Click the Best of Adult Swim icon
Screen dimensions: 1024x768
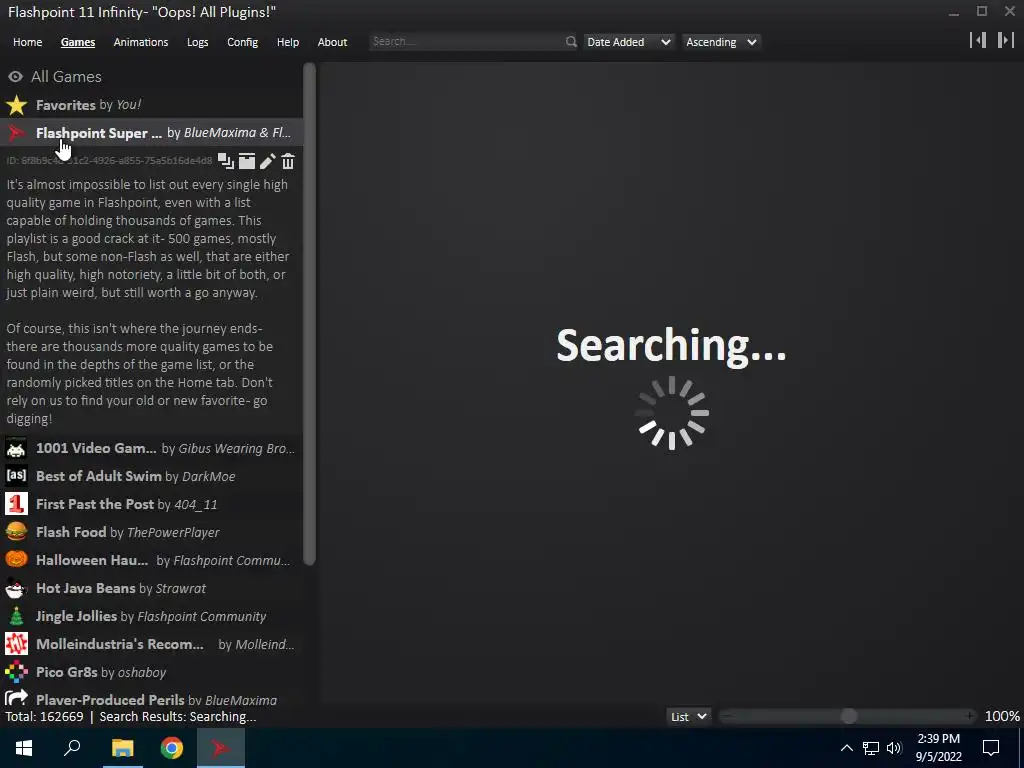[16, 475]
